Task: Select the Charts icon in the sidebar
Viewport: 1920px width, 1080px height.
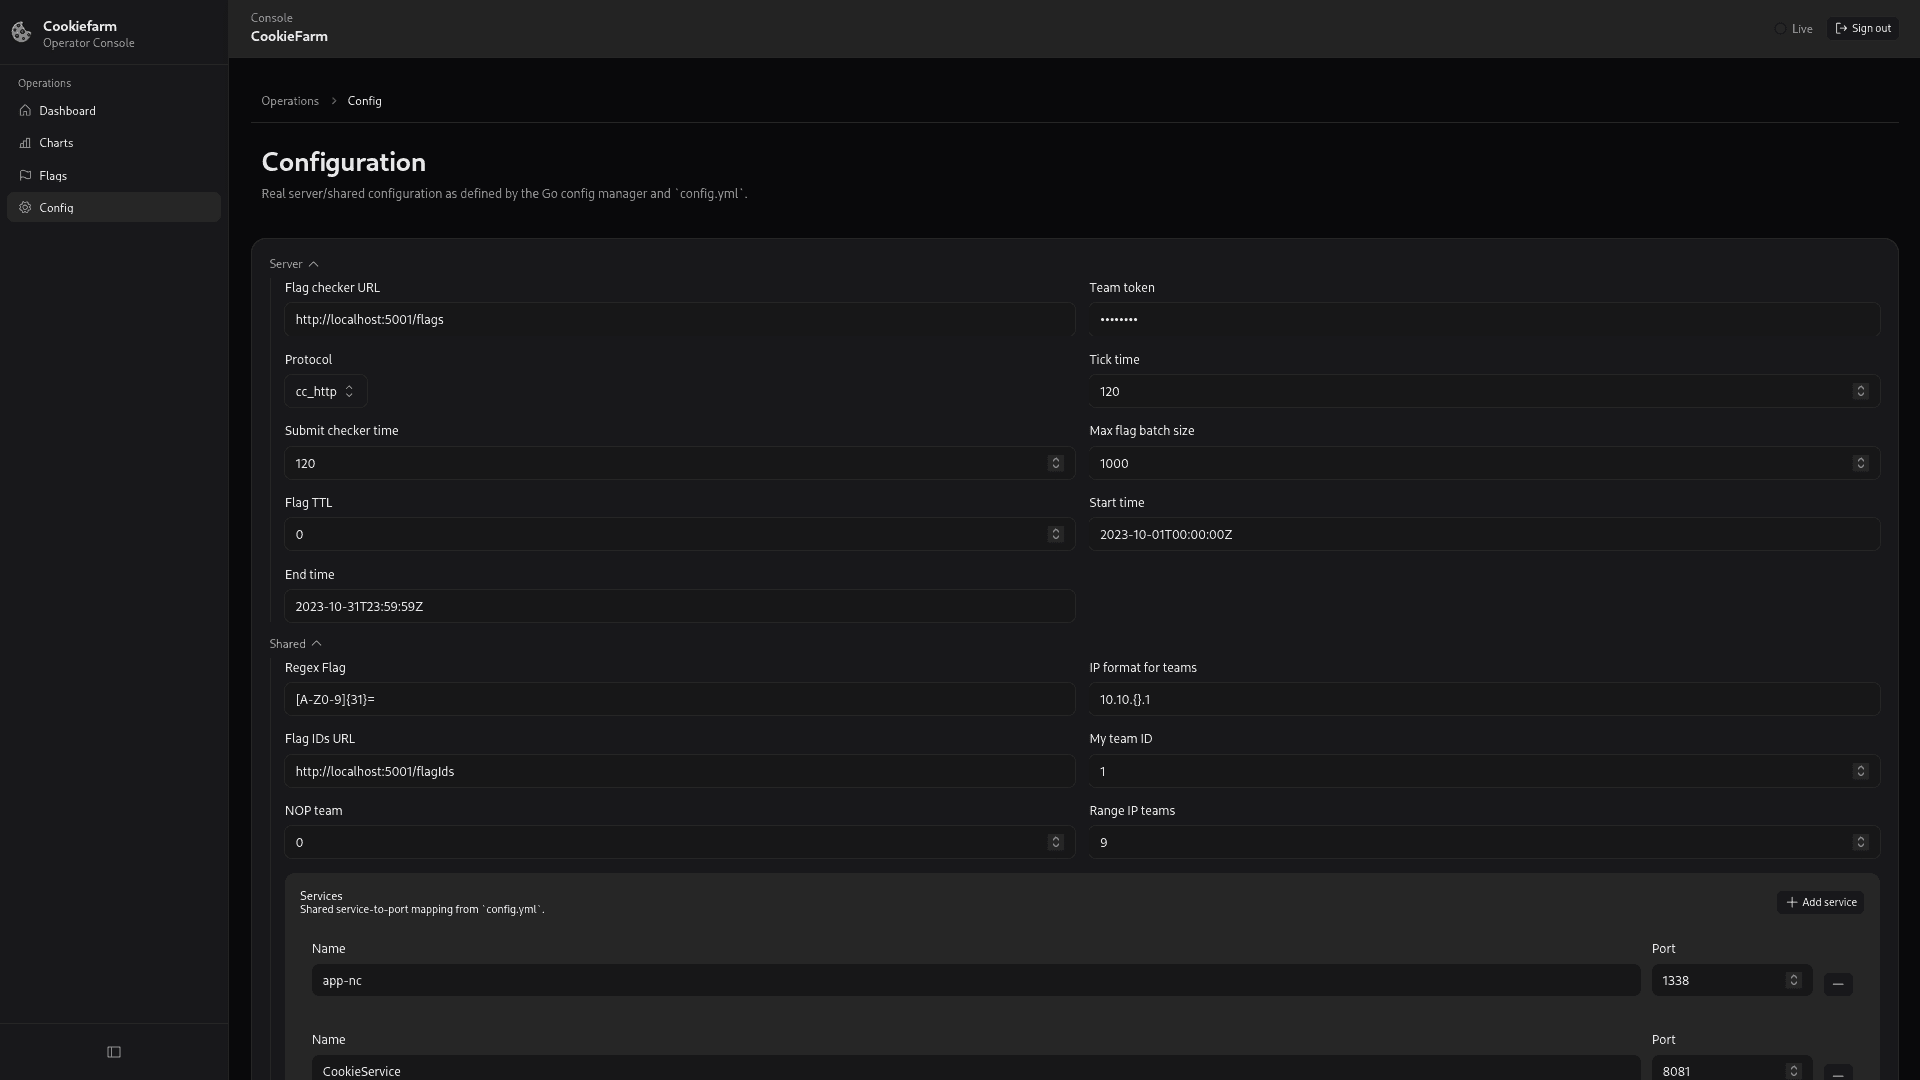Action: tap(25, 143)
